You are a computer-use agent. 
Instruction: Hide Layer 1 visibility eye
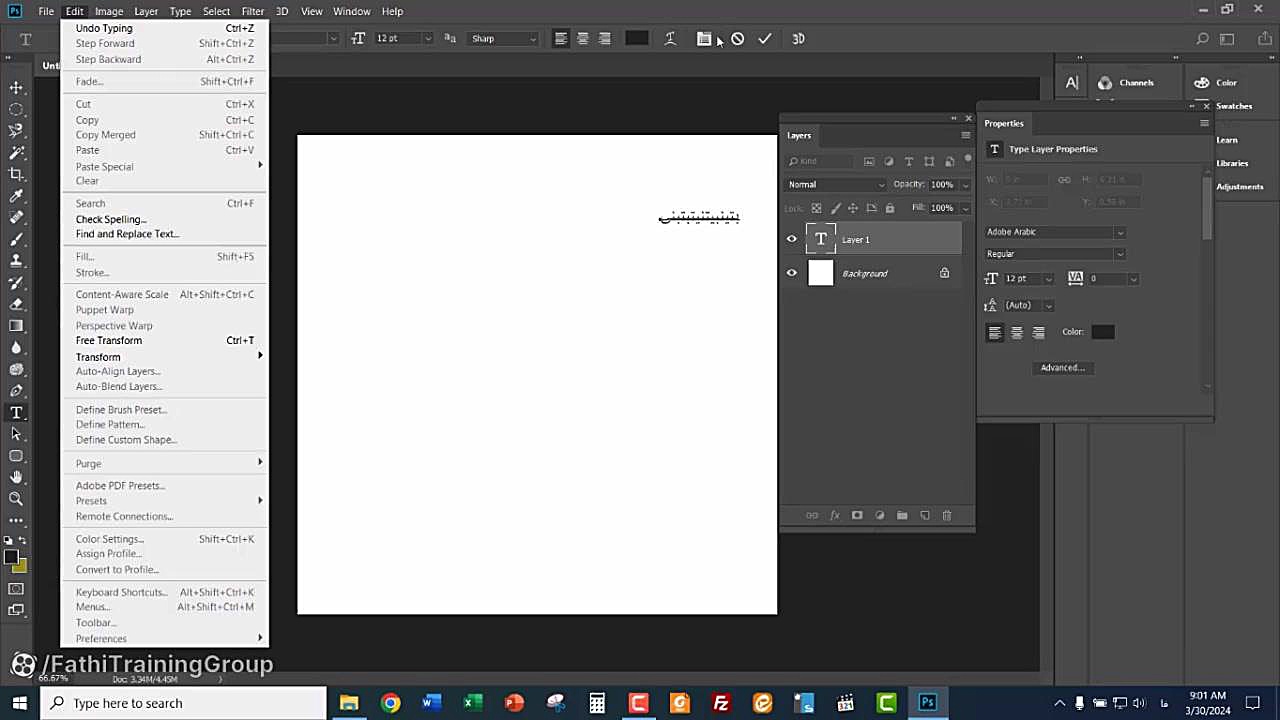coord(792,239)
